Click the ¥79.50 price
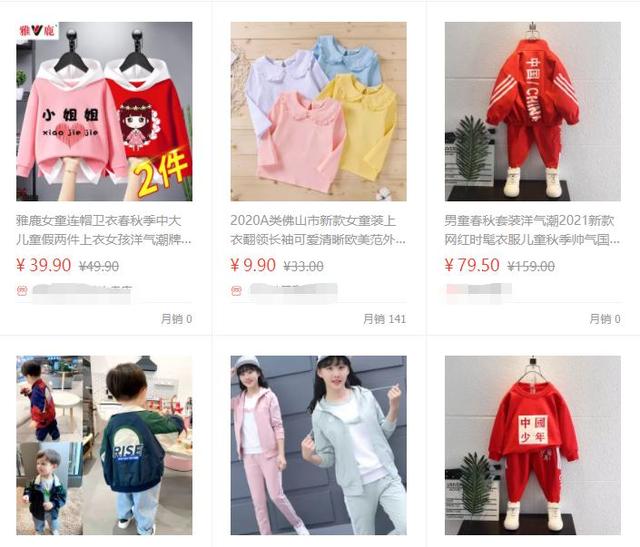The width and height of the screenshot is (640, 547). (x=472, y=265)
